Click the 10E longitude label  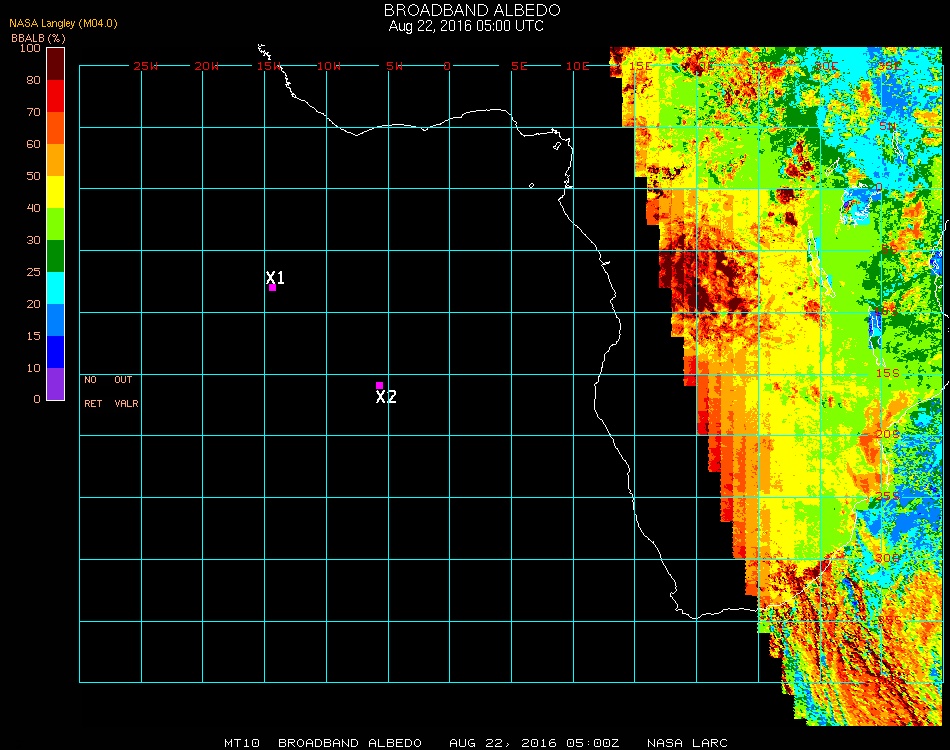point(578,66)
